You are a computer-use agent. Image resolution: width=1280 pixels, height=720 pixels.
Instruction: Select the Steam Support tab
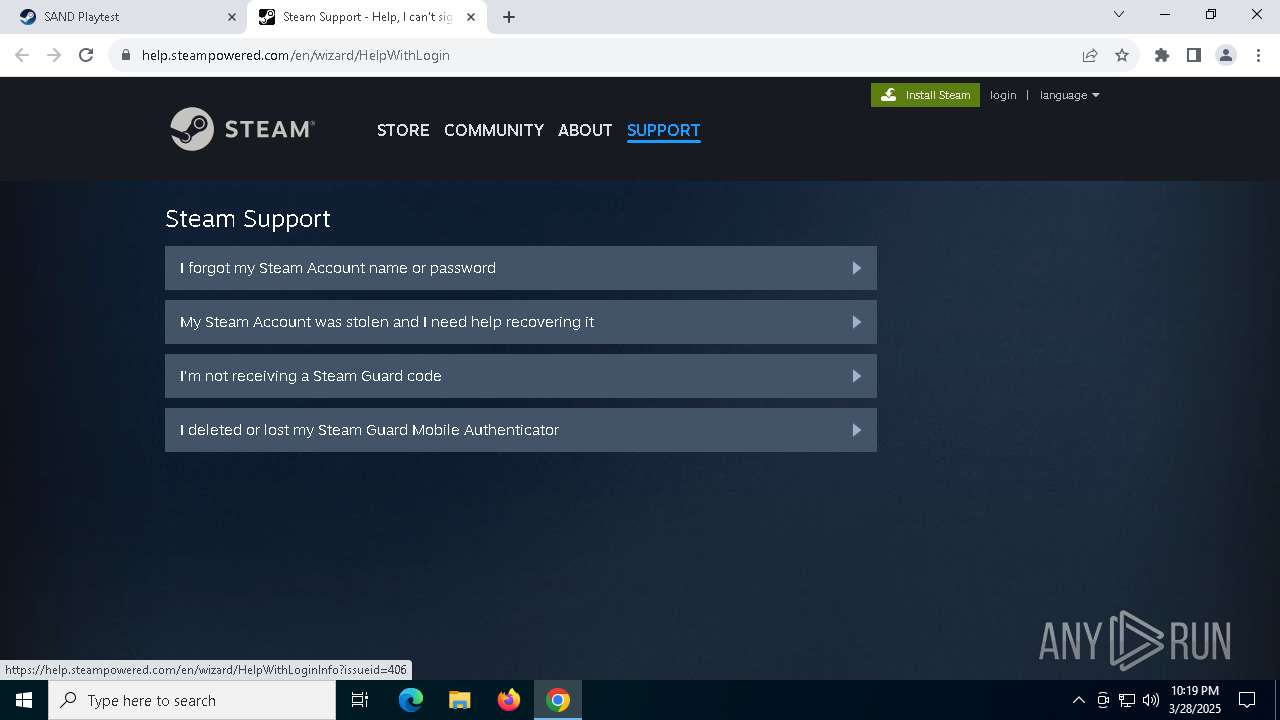[x=367, y=17]
